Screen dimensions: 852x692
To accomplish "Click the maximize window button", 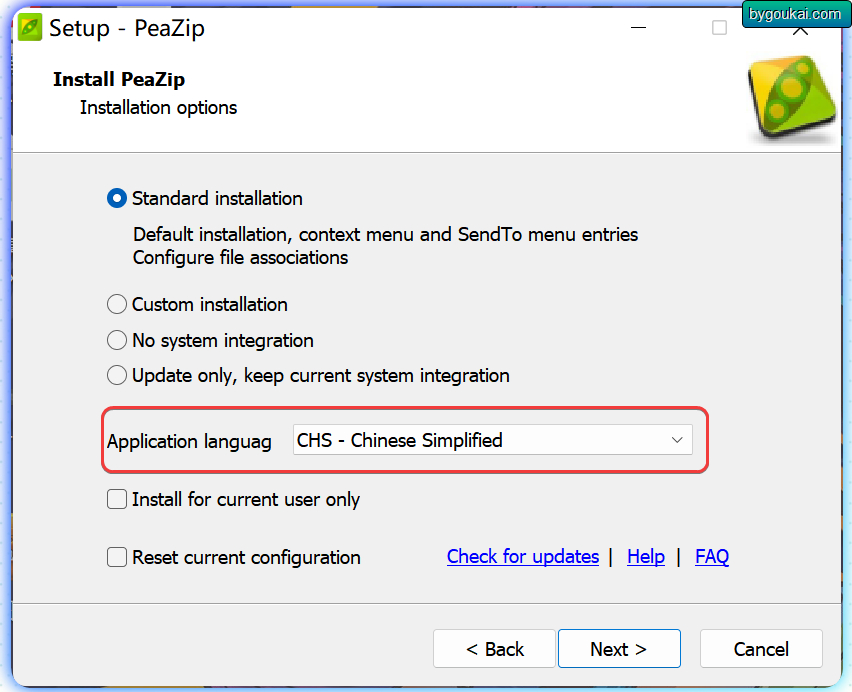I will point(719,28).
